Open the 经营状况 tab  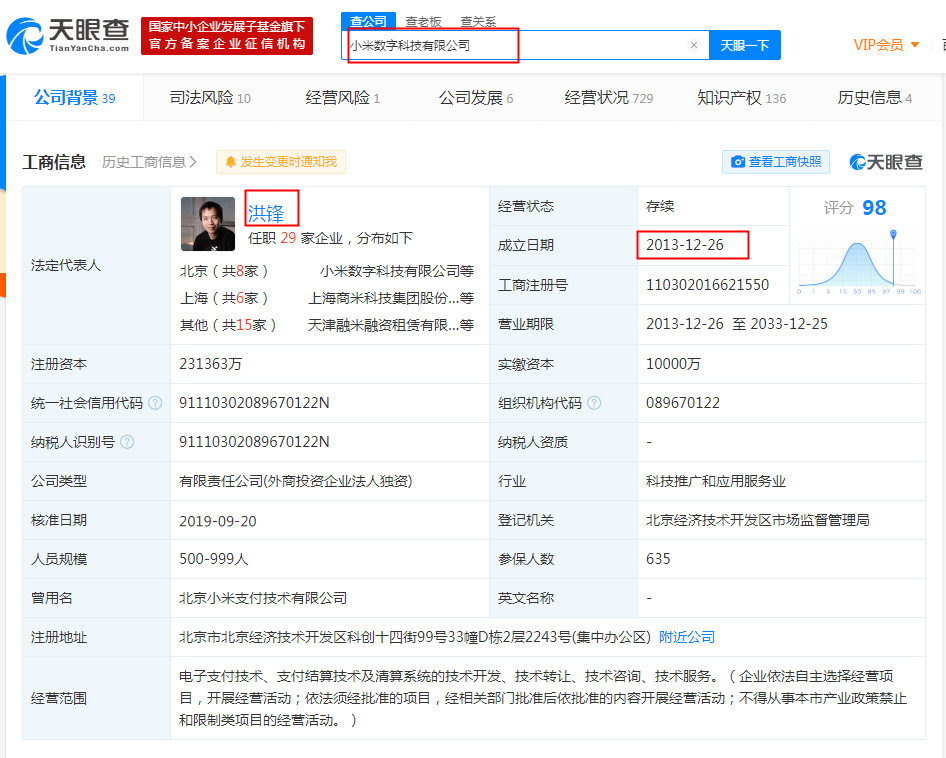tap(608, 97)
